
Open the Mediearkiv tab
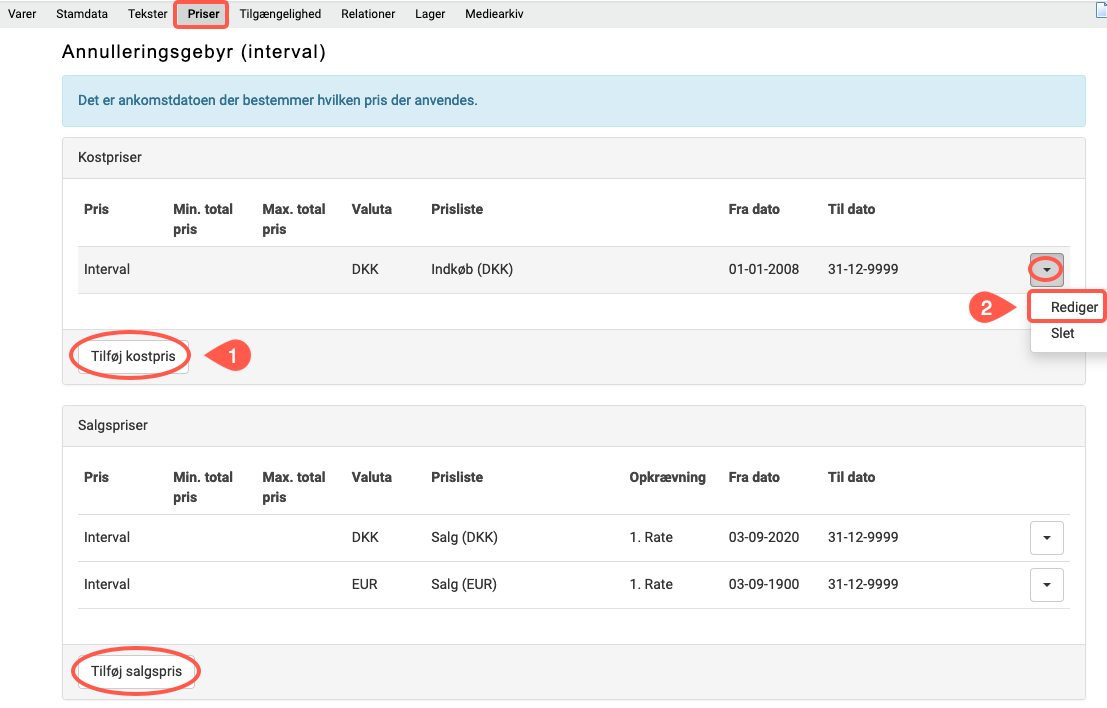point(494,14)
